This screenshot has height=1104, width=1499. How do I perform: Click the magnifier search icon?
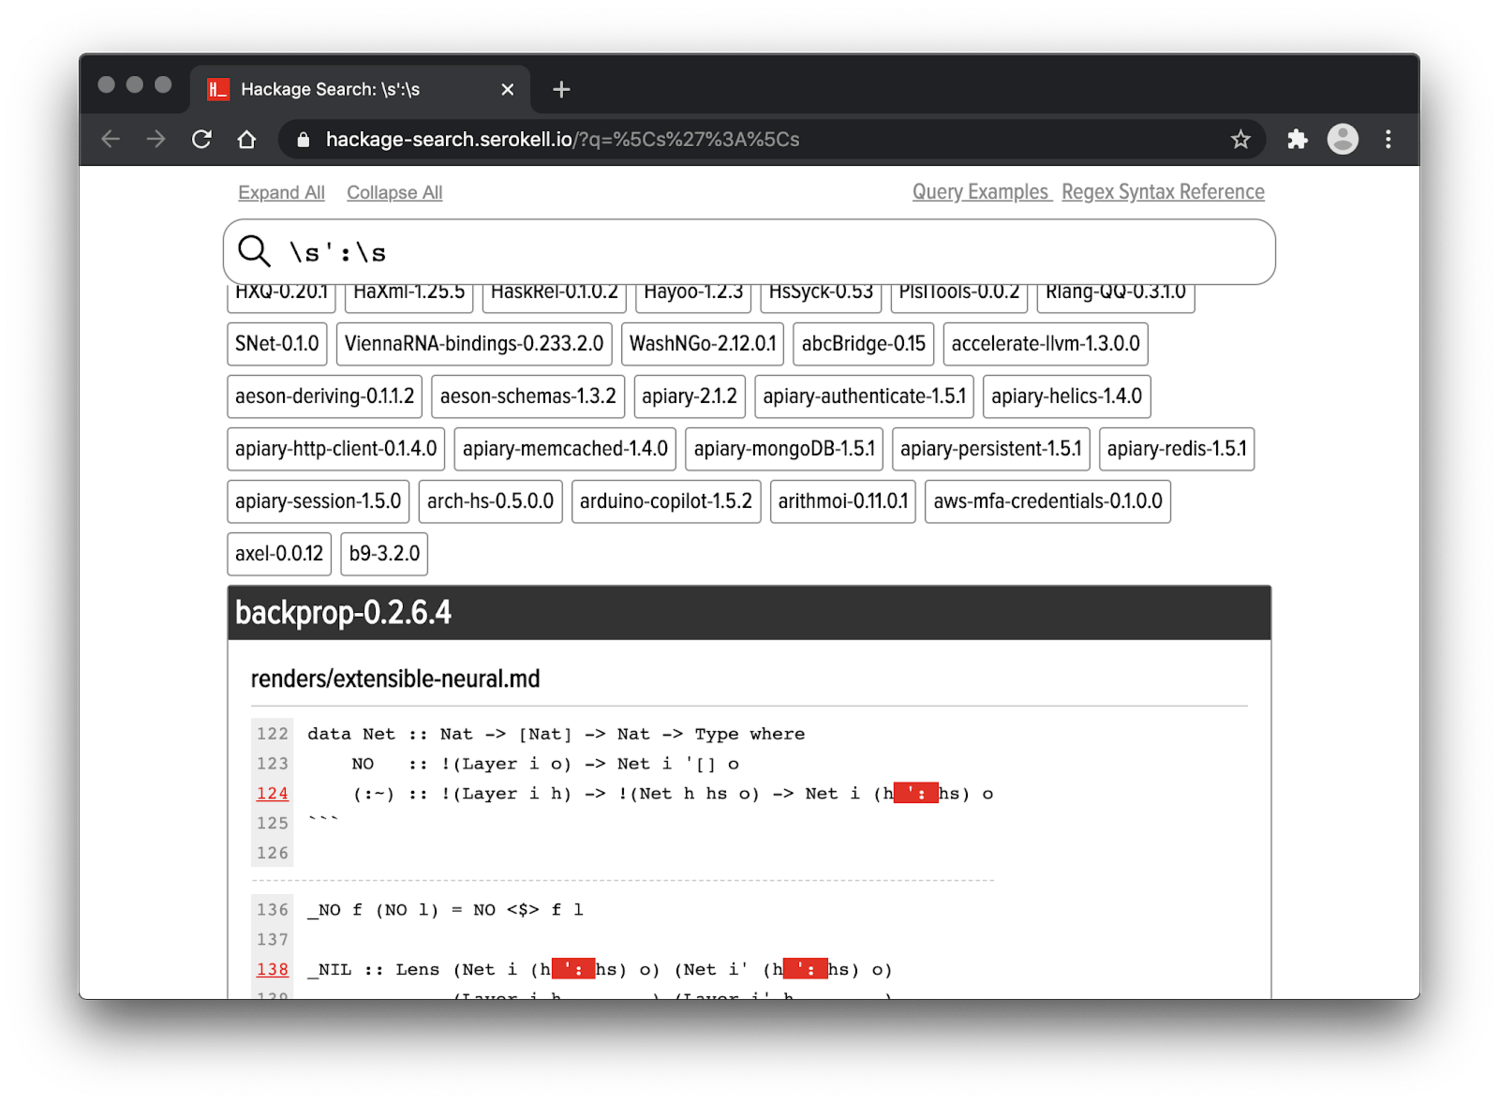(x=254, y=251)
